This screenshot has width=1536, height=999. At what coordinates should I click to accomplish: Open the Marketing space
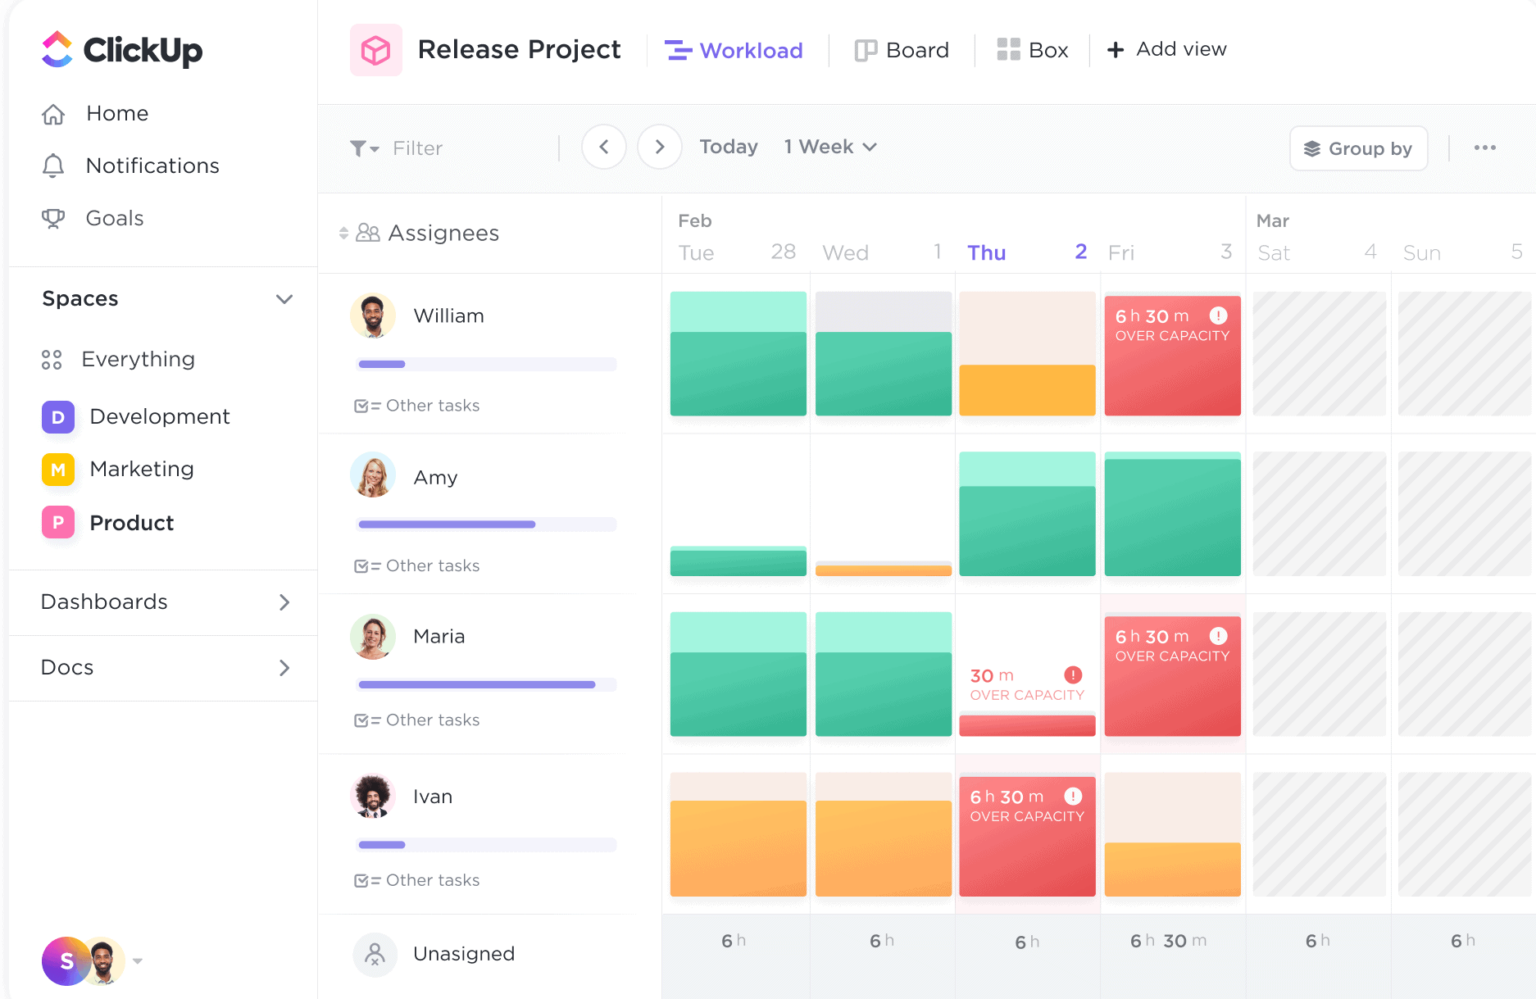pos(141,469)
